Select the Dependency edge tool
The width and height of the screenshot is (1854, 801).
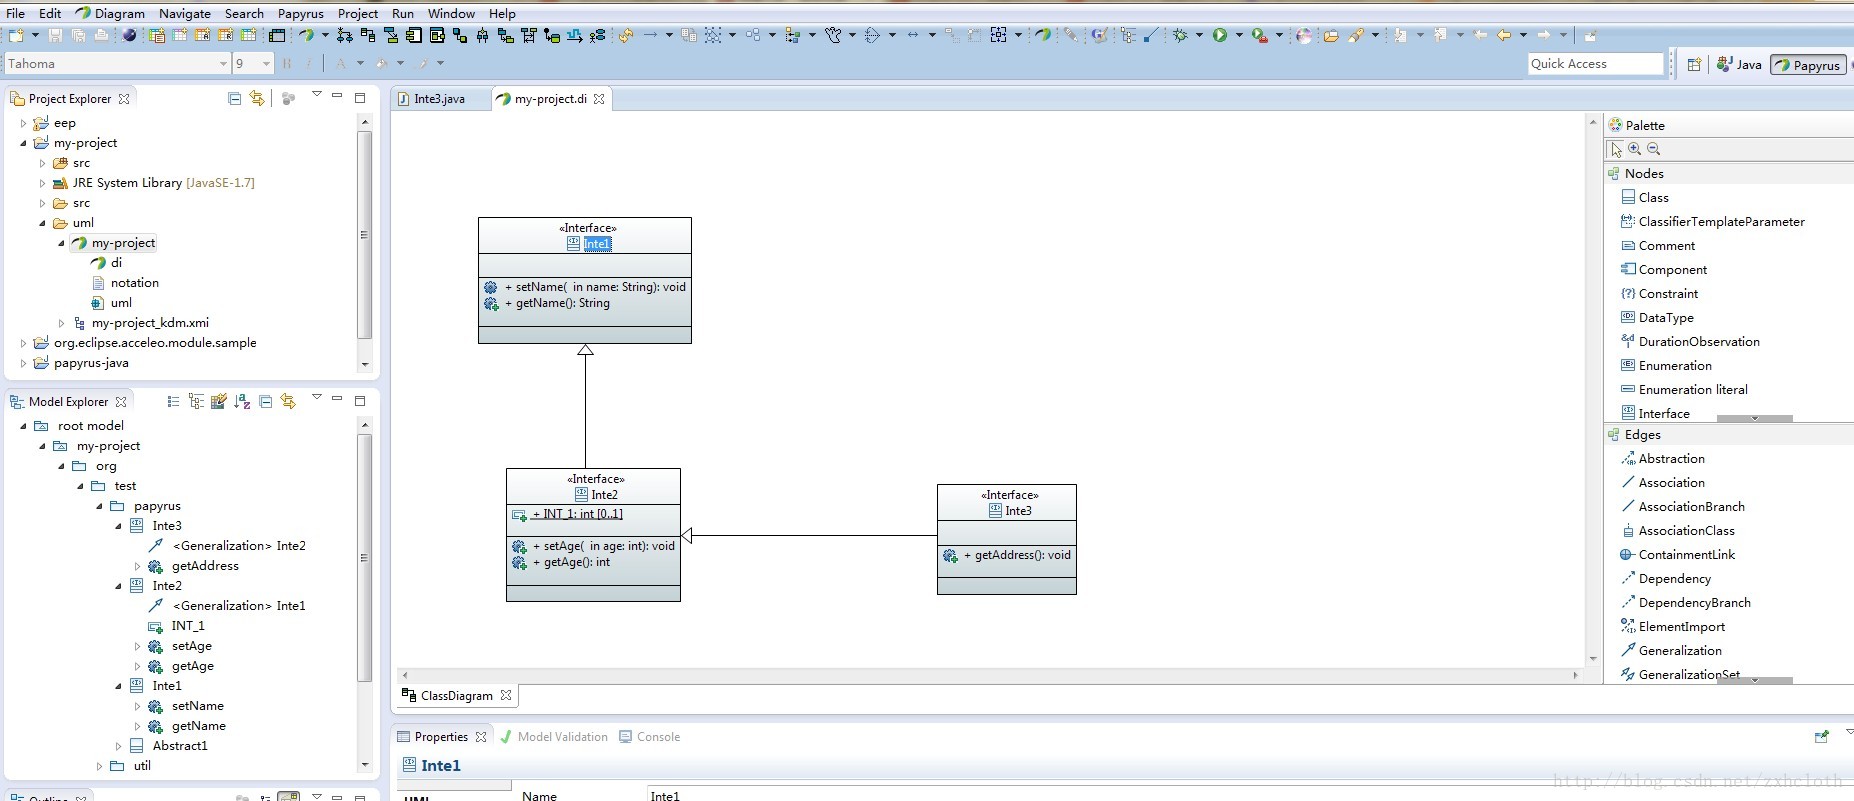pyautogui.click(x=1666, y=579)
